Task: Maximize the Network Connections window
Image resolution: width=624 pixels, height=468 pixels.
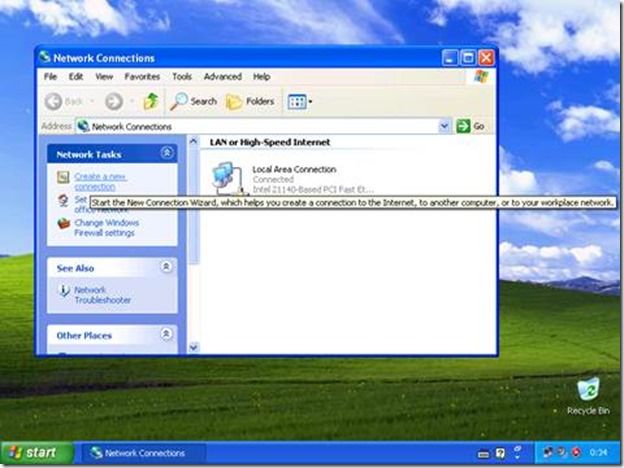Action: [468, 58]
